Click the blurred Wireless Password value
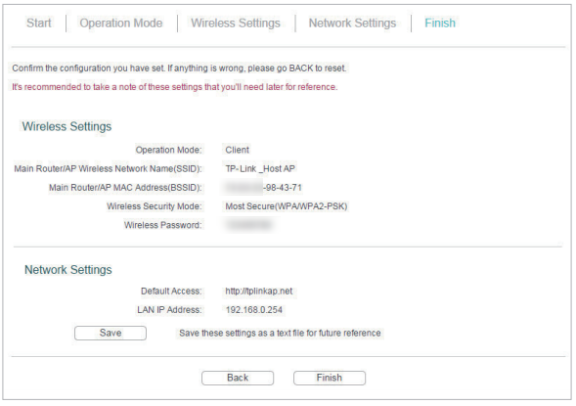This screenshot has height=406, width=576. pos(249,224)
